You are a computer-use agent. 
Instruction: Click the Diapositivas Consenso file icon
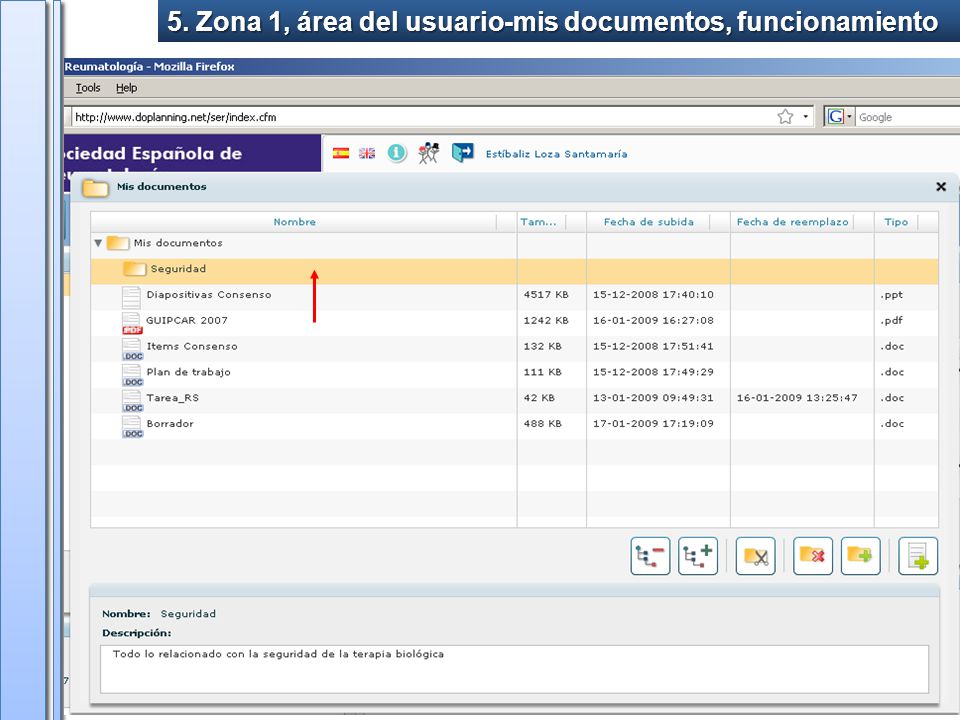(131, 297)
